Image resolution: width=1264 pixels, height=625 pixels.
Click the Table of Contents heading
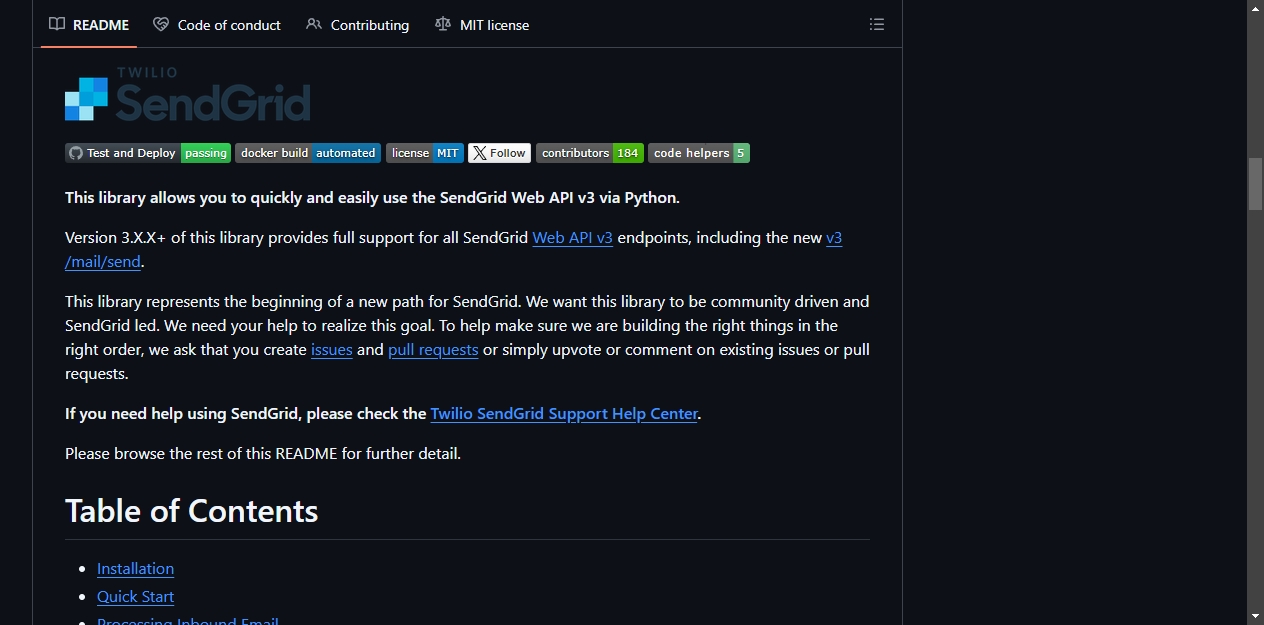192,511
